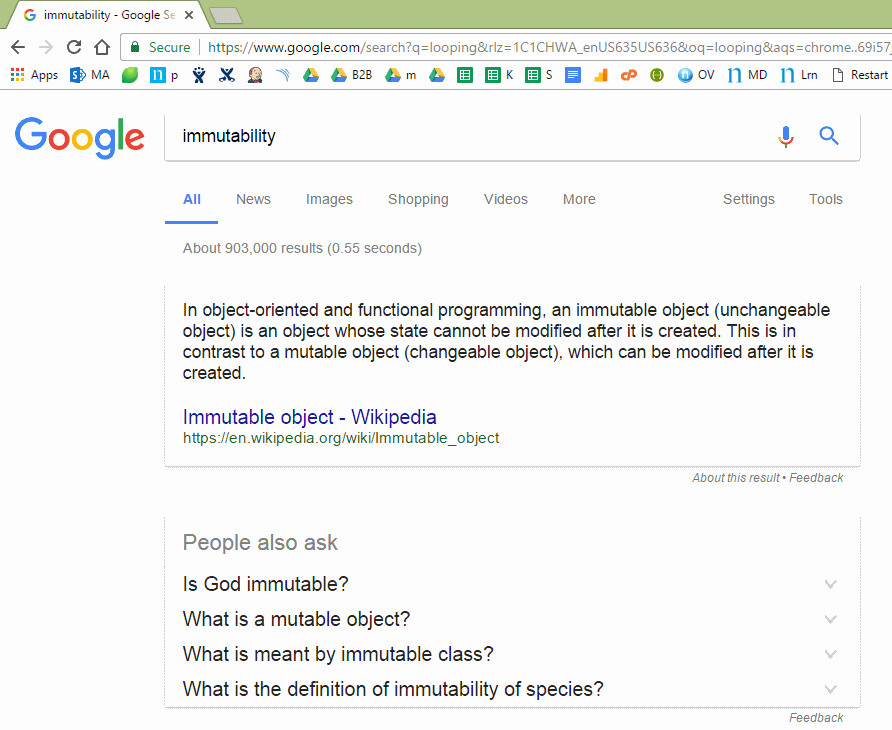
Task: Click the blue magnifier search icon
Action: (x=829, y=136)
